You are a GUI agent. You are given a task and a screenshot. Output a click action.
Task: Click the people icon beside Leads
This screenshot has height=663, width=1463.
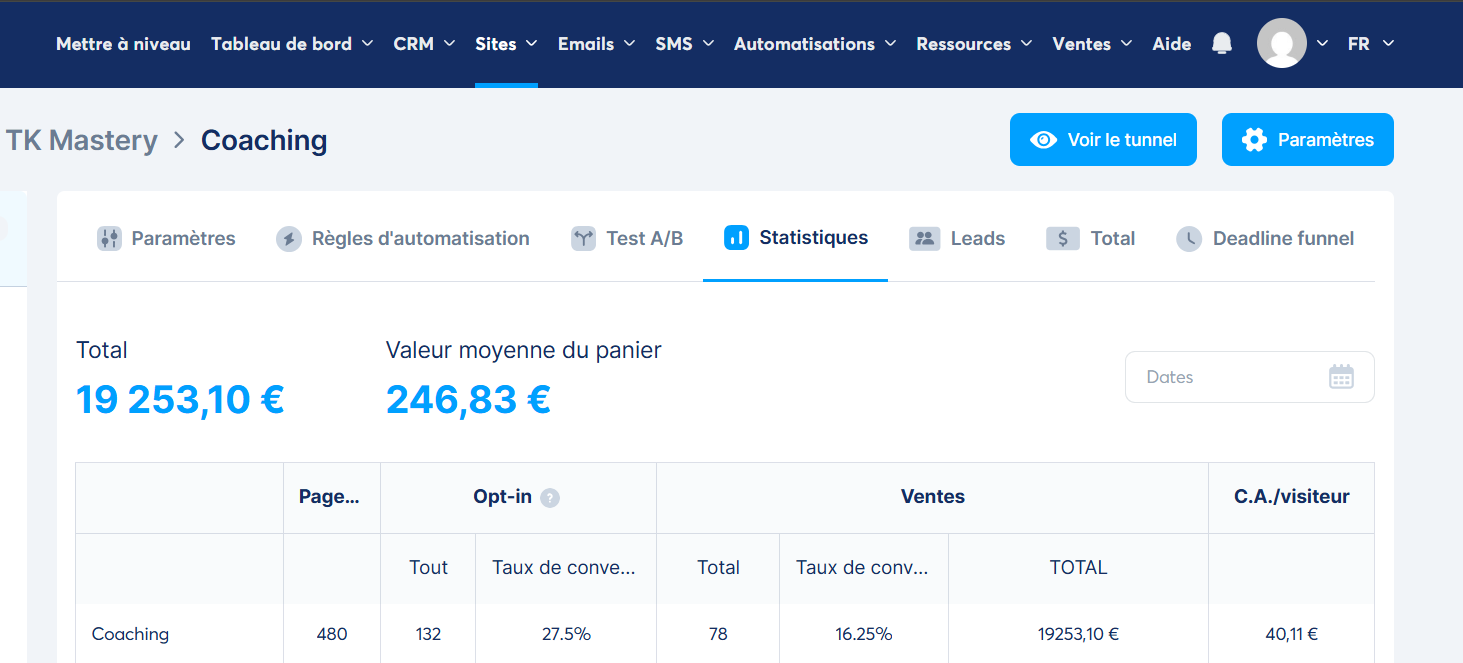coord(924,239)
